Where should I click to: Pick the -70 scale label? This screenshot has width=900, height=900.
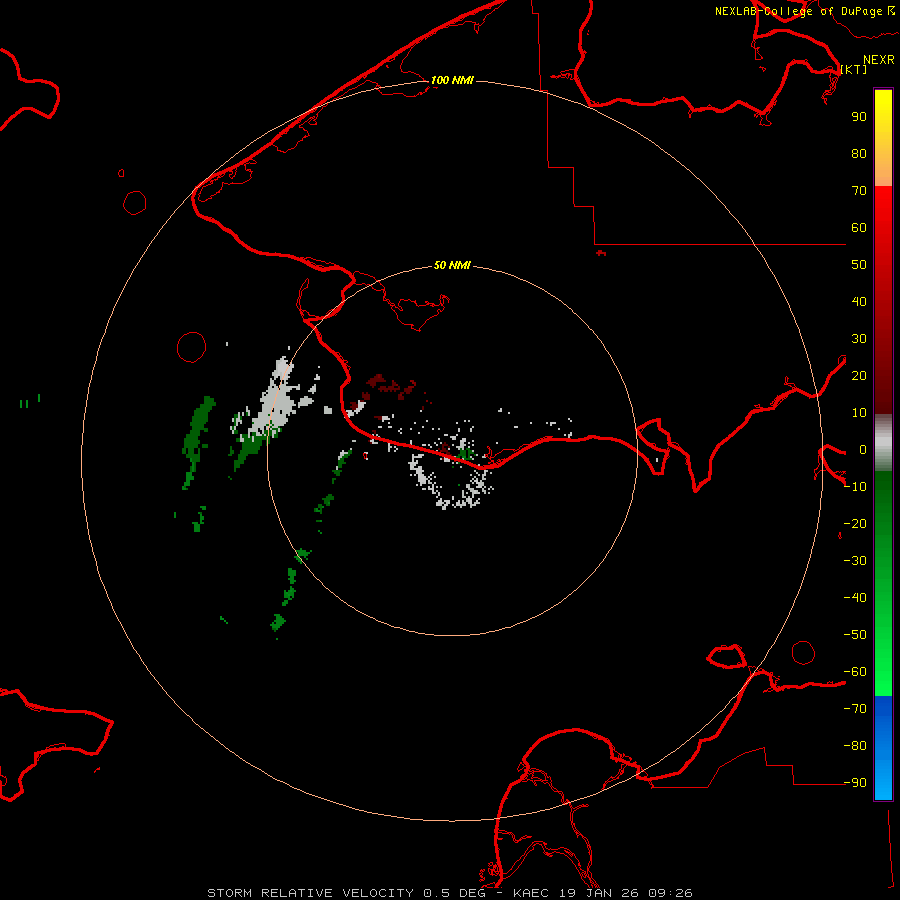tap(855, 709)
